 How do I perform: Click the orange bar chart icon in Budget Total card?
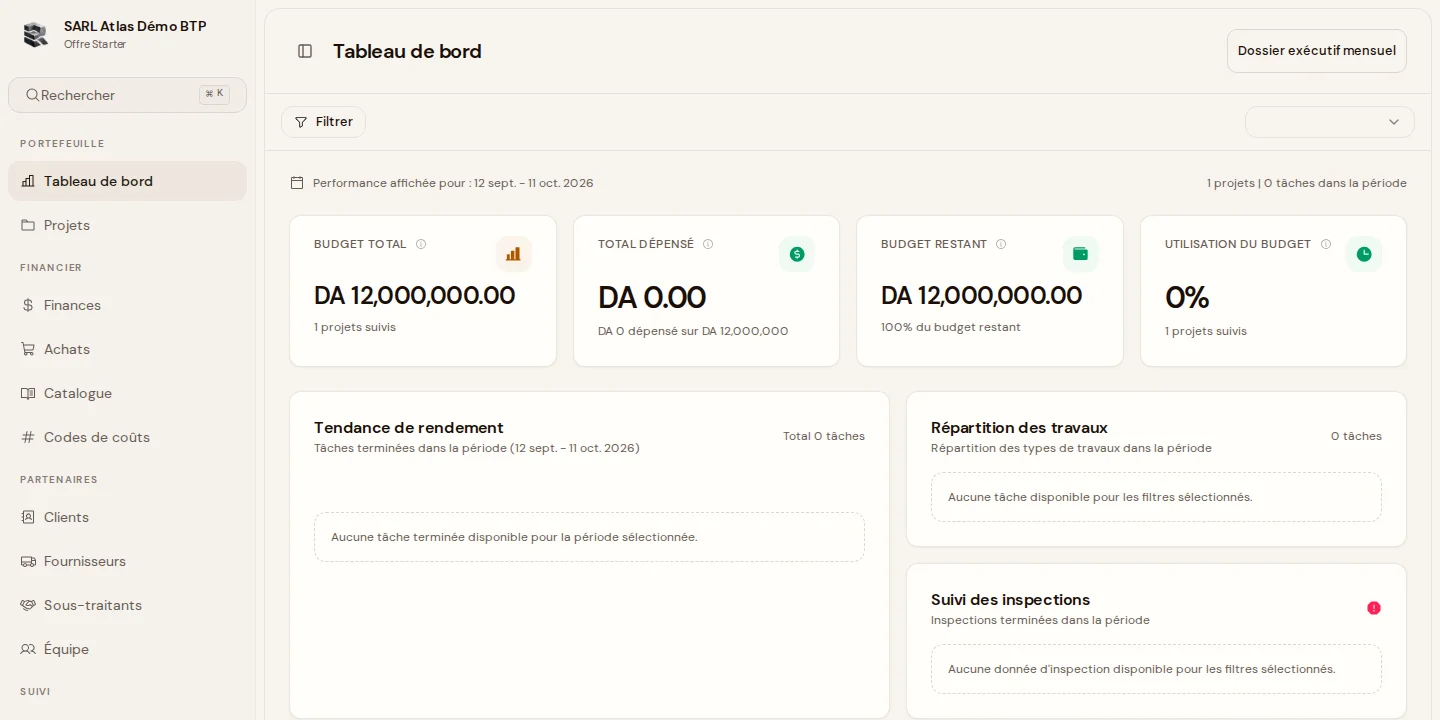pyautogui.click(x=513, y=254)
